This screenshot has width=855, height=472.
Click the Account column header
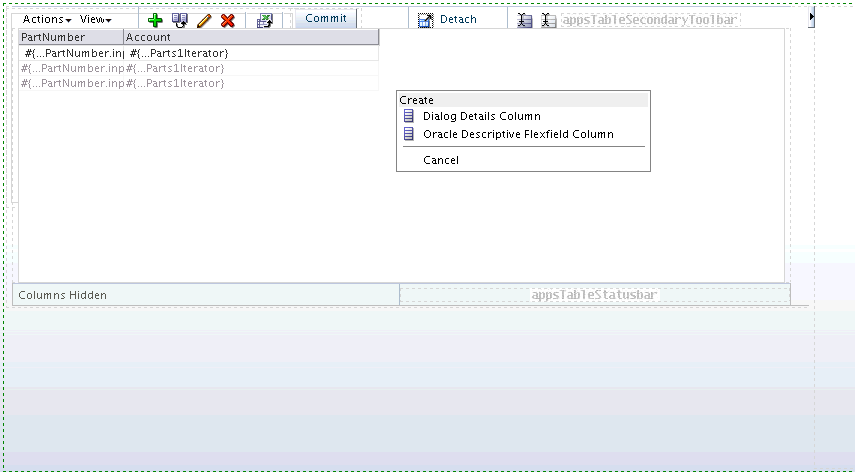(x=251, y=37)
